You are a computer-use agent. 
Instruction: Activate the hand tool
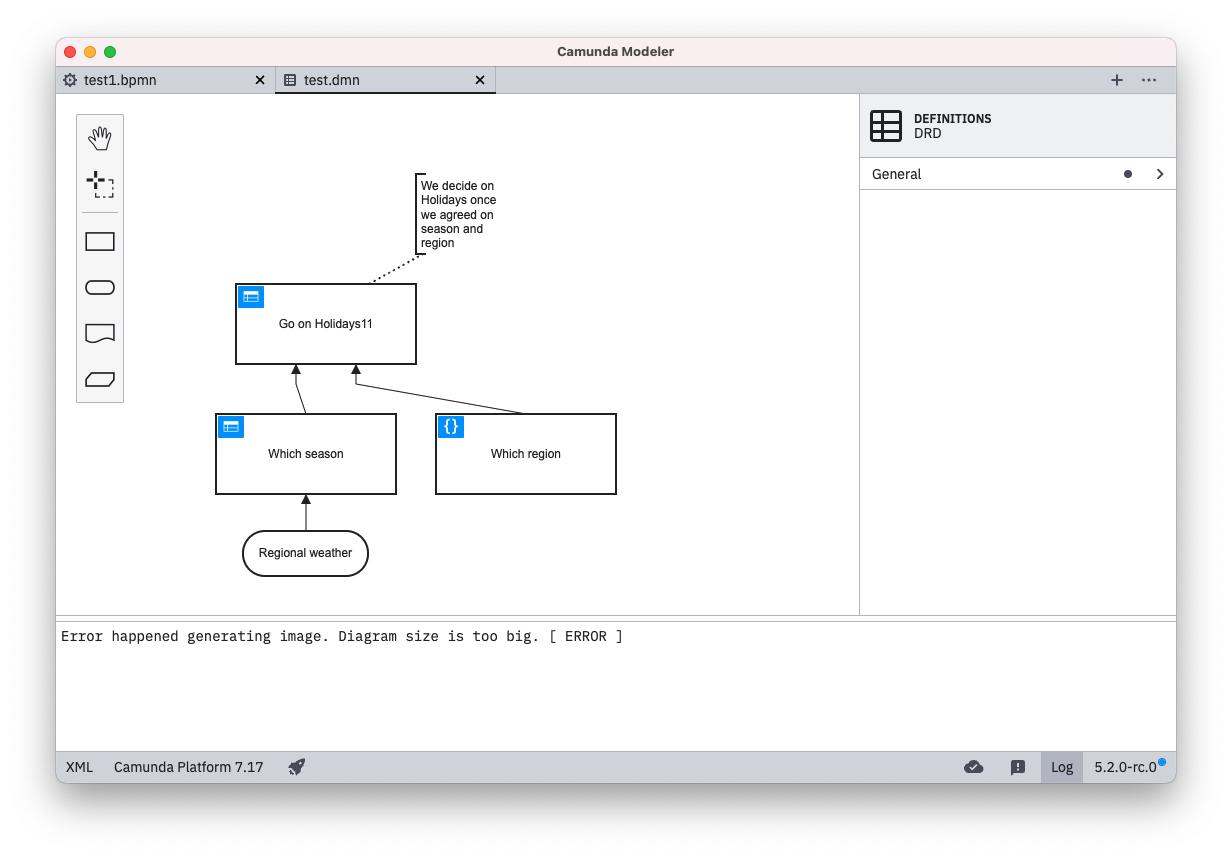pos(100,138)
